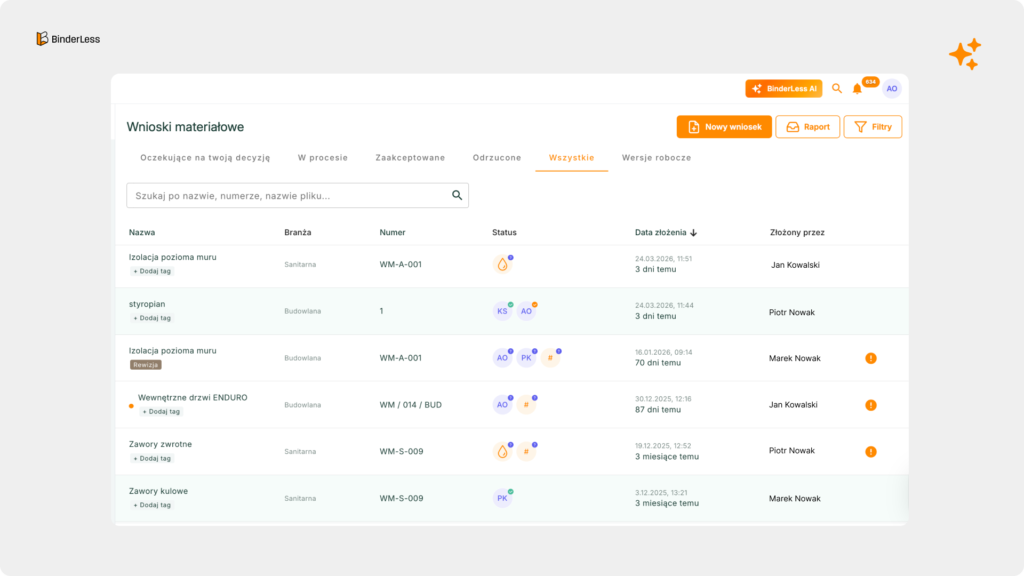Open the Filtry filter panel
The width and height of the screenshot is (1024, 576).
[x=873, y=127]
